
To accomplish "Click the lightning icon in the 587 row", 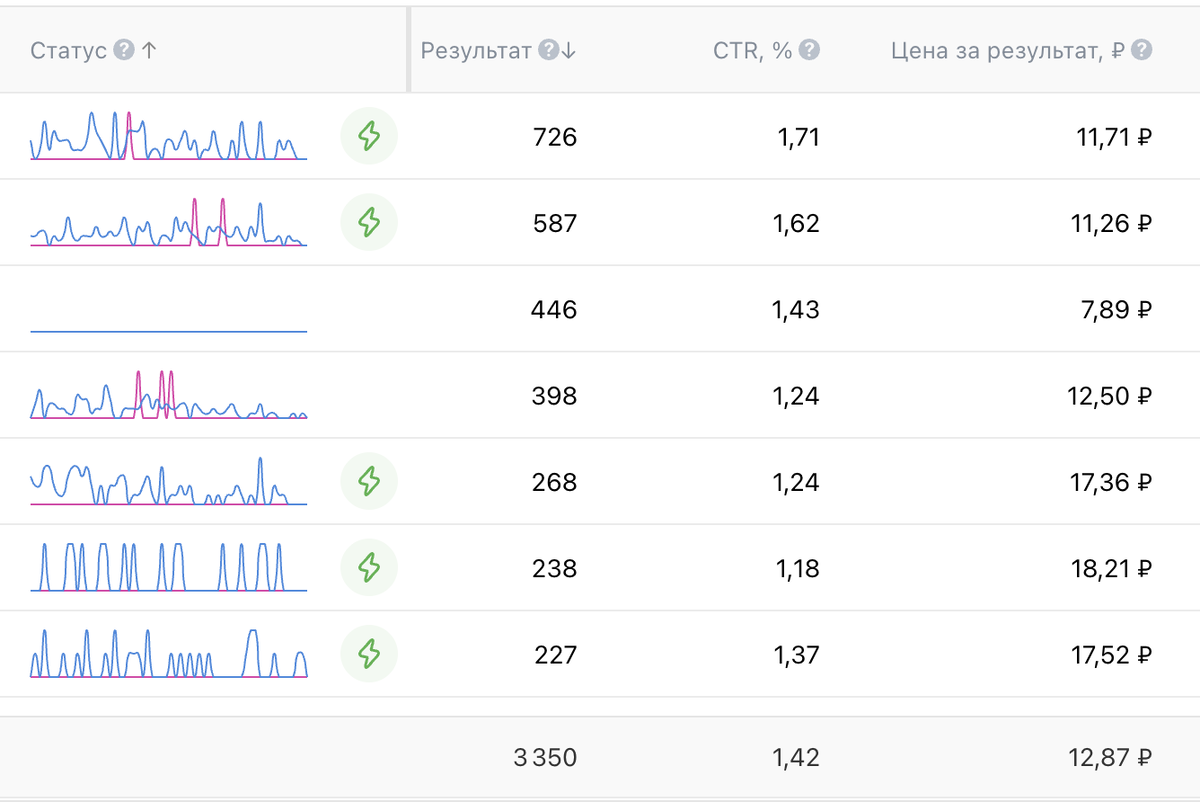I will point(369,222).
